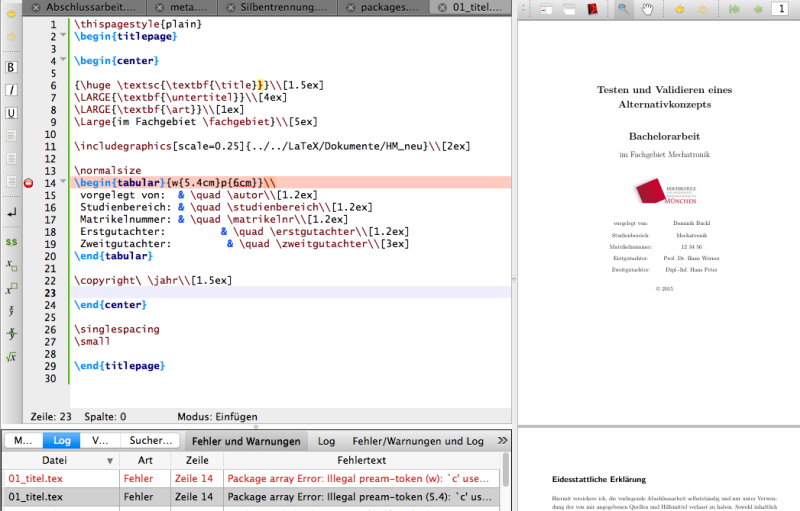Select the magnifier zoom tool in PDF viewer
The width and height of the screenshot is (800, 511).
tap(623, 9)
